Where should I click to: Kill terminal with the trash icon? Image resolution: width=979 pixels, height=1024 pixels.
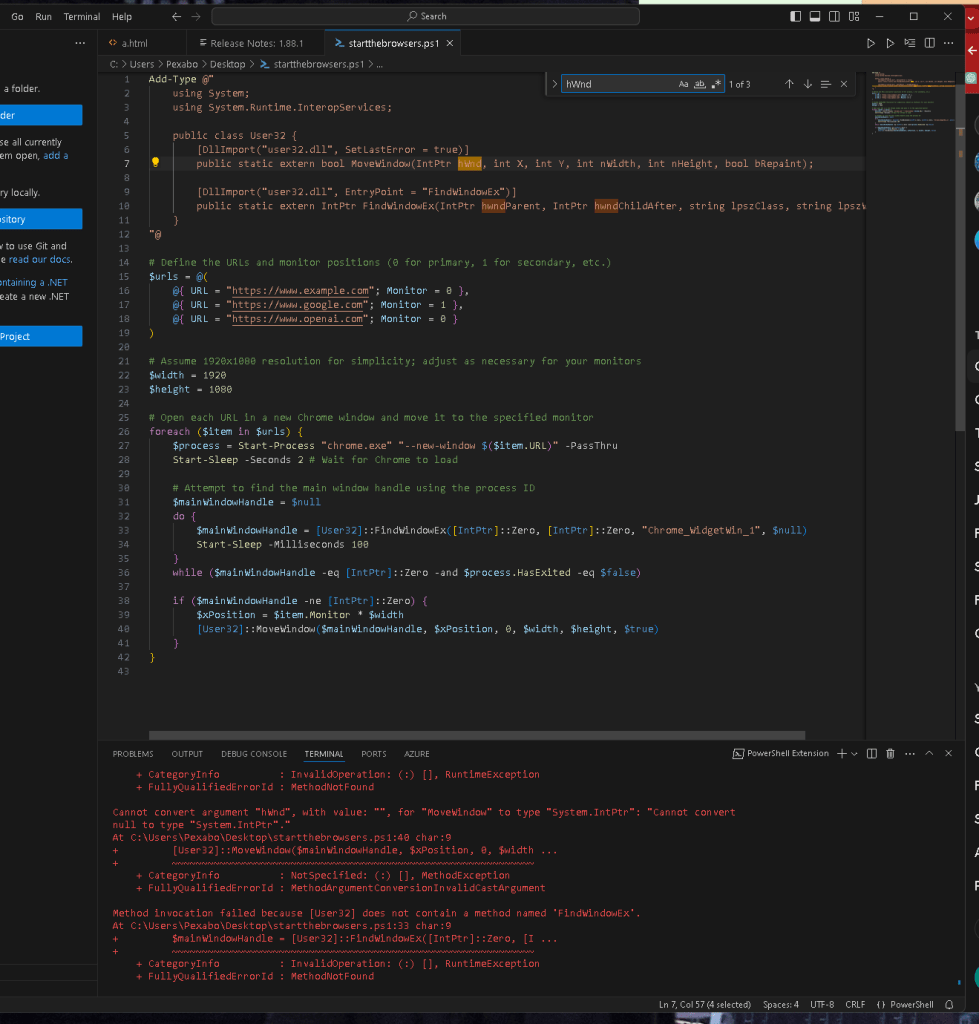[x=890, y=754]
